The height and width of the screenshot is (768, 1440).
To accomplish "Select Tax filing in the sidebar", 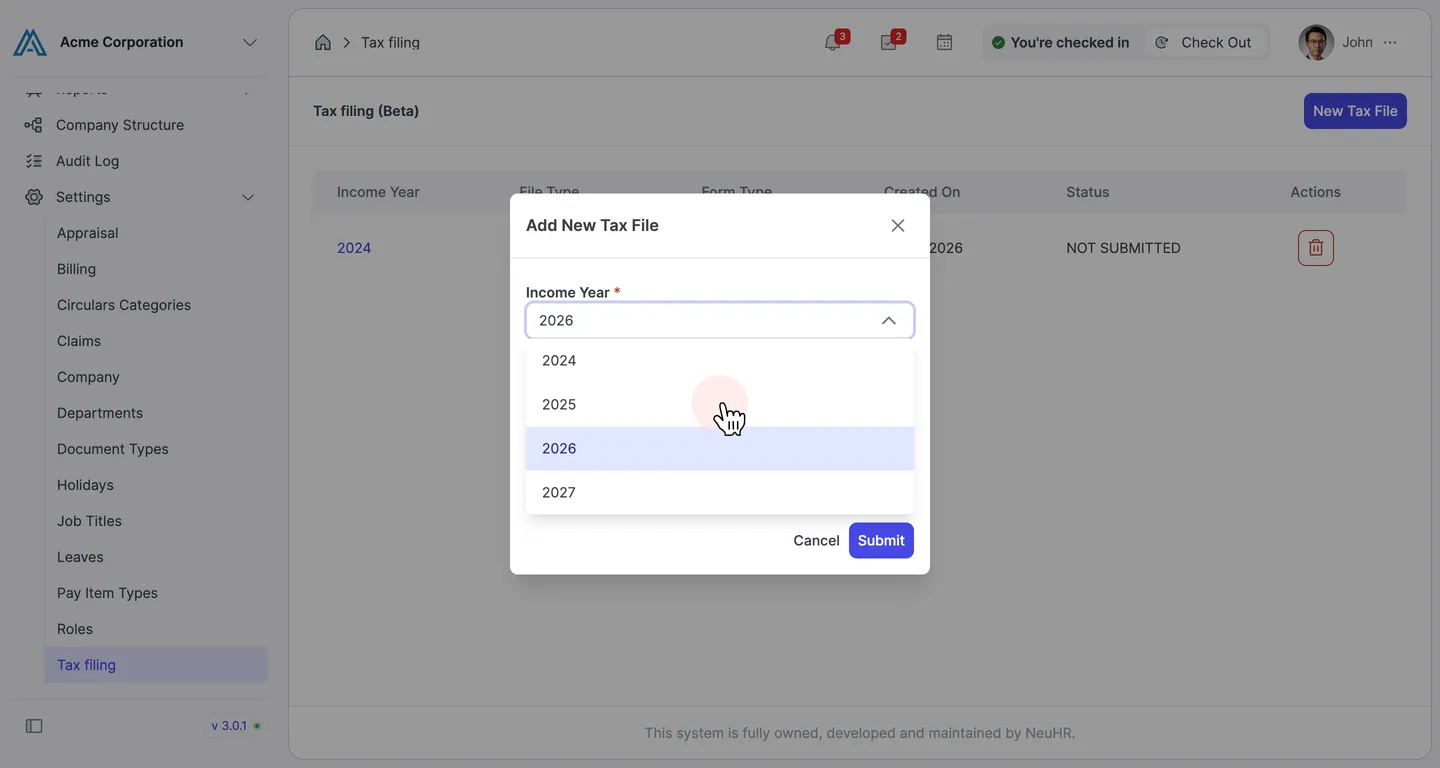I will 156,665.
